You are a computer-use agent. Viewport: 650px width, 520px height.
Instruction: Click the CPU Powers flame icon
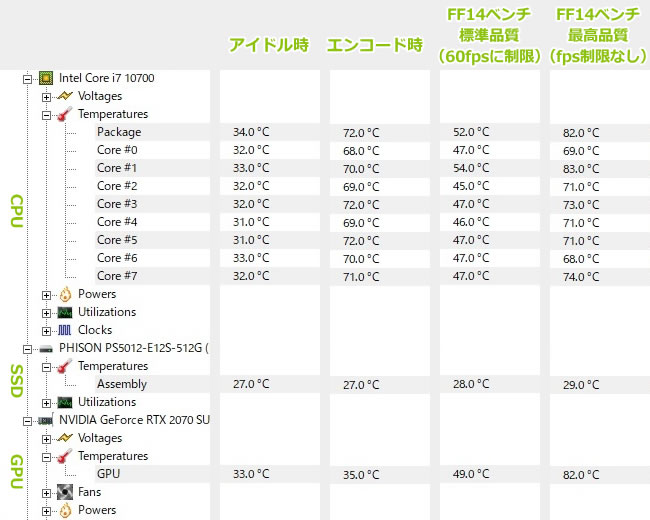coord(65,294)
